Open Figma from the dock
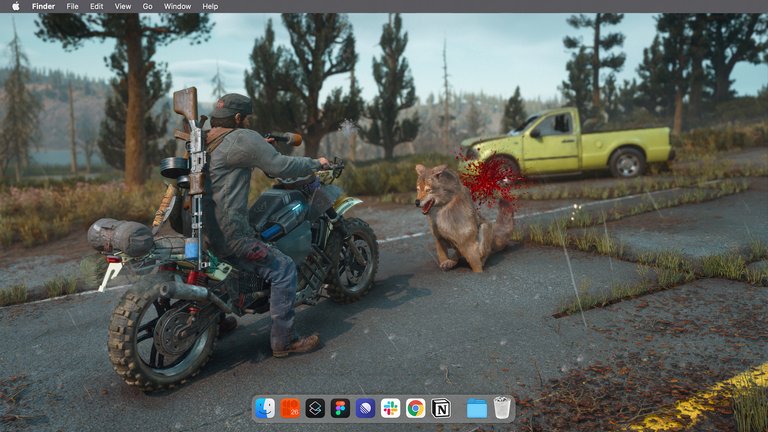The width and height of the screenshot is (768, 432). (x=340, y=408)
